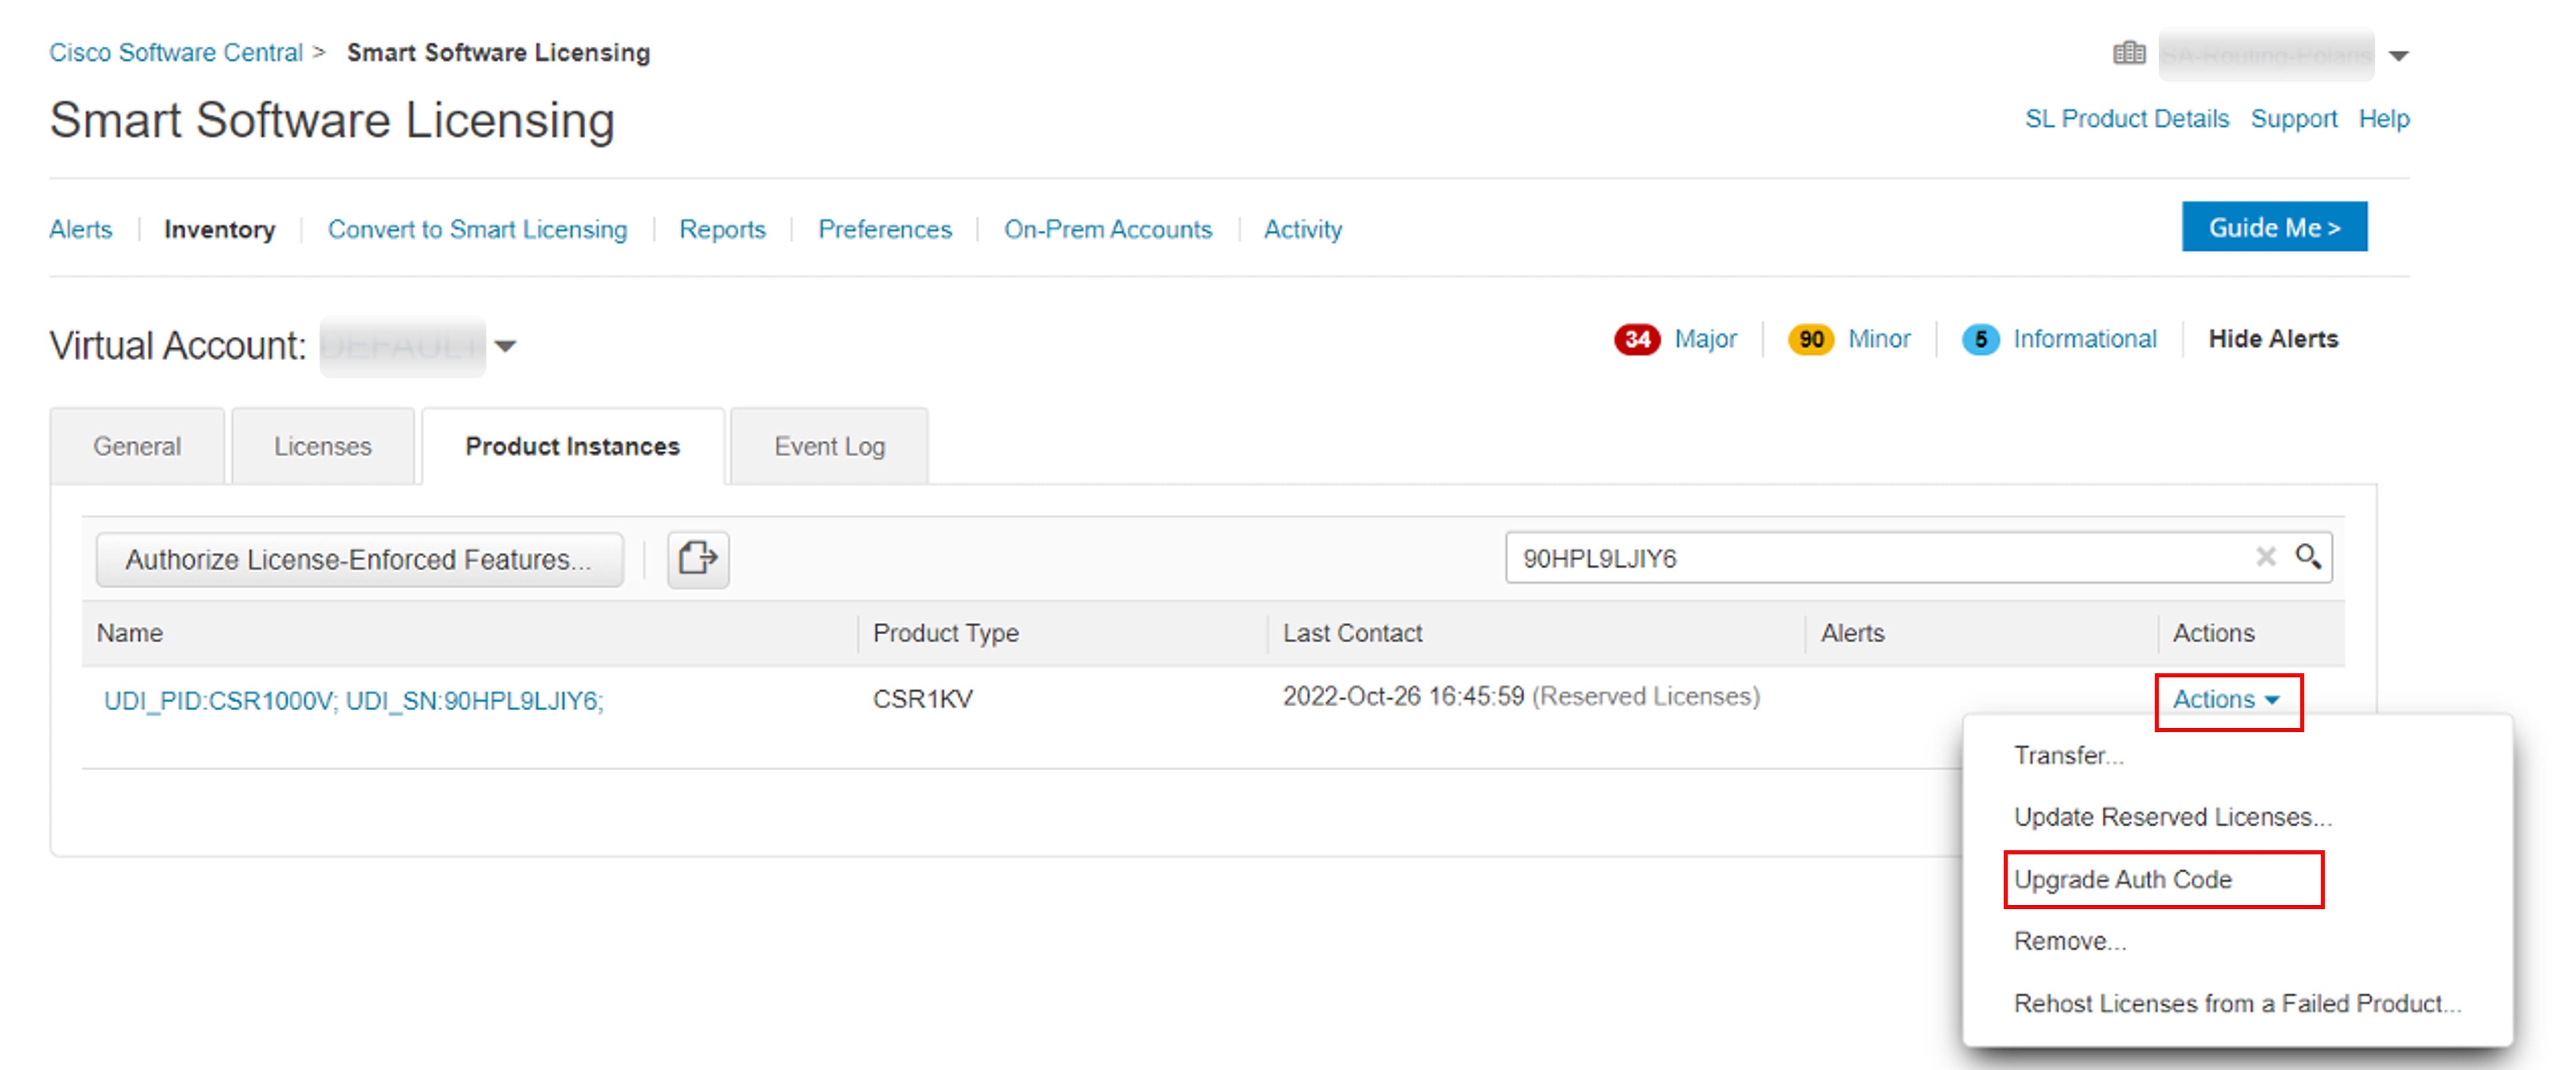This screenshot has height=1070, width=2576.
Task: Open the Minor alerts link
Action: (1878, 339)
